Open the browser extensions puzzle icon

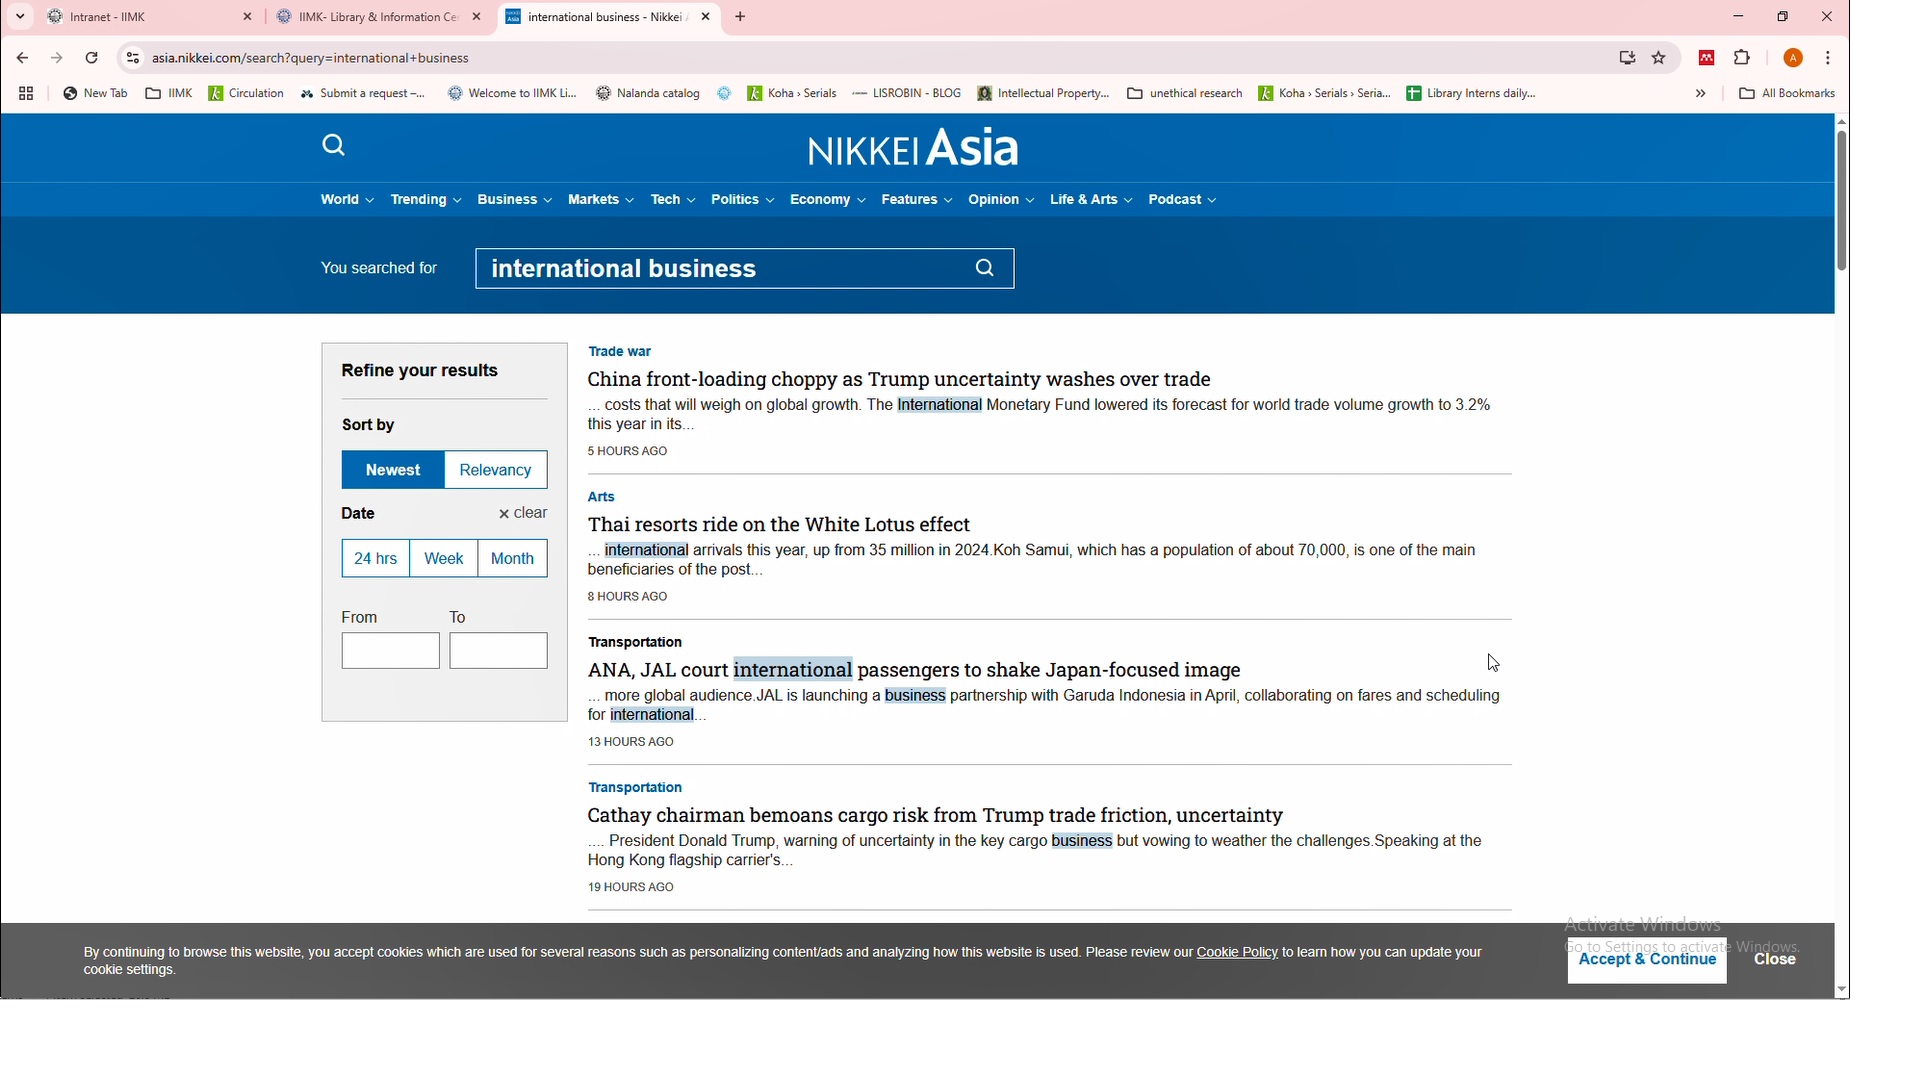coord(1743,58)
